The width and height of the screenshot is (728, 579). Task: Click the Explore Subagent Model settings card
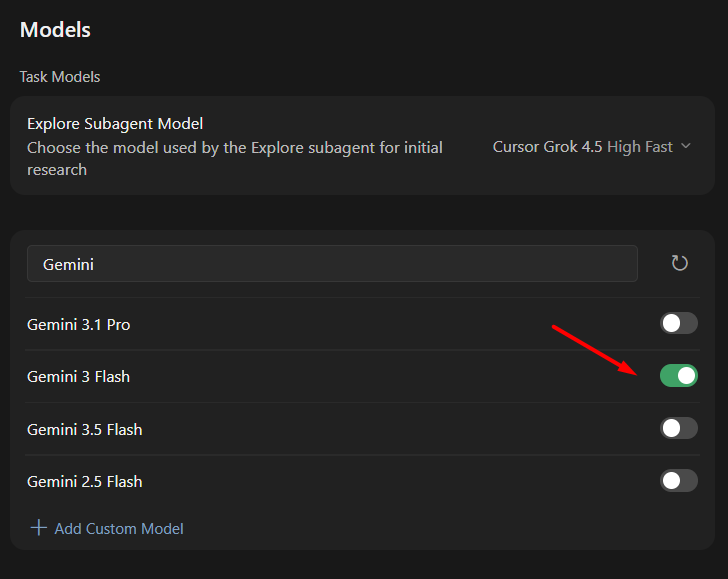coord(362,146)
